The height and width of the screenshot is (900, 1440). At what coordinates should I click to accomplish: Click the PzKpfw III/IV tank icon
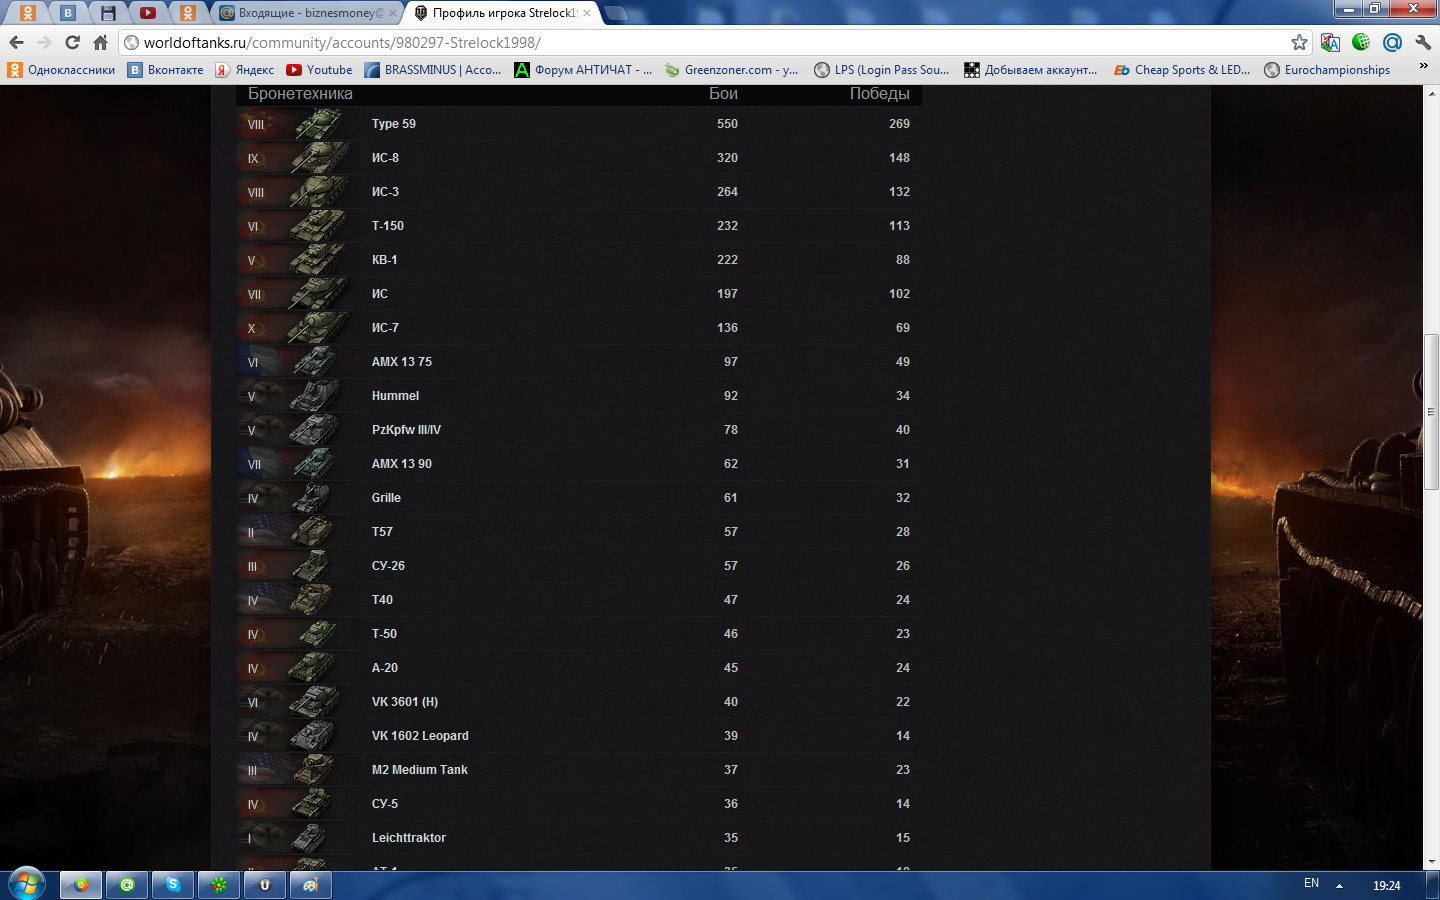tap(316, 430)
